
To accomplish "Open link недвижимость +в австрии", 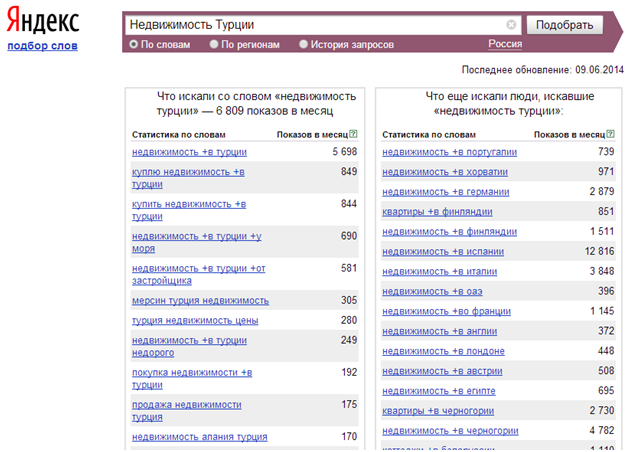I will [x=442, y=371].
